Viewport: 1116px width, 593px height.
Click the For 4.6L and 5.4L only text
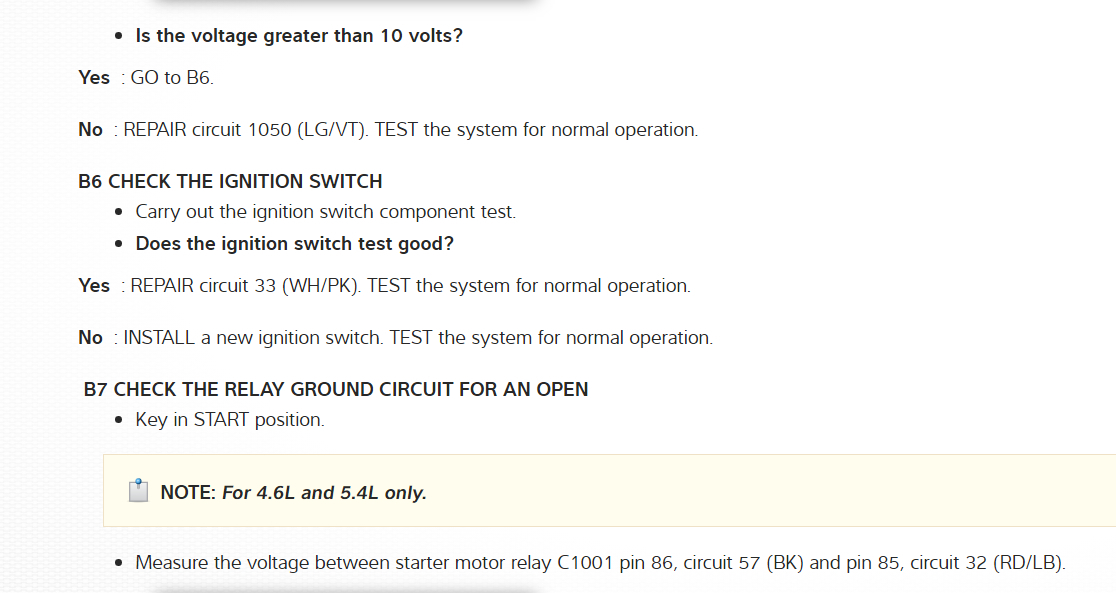[x=324, y=493]
